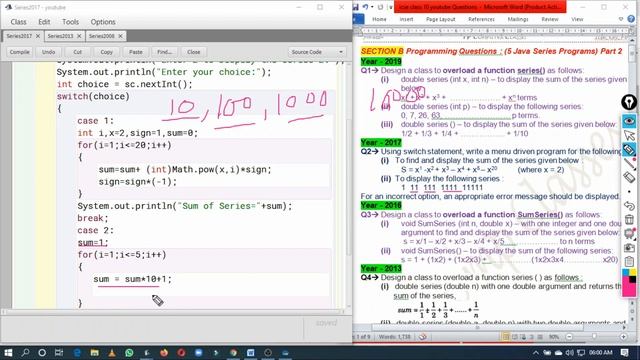Open the Word File tab
The image size is (640, 360).
point(358,19)
